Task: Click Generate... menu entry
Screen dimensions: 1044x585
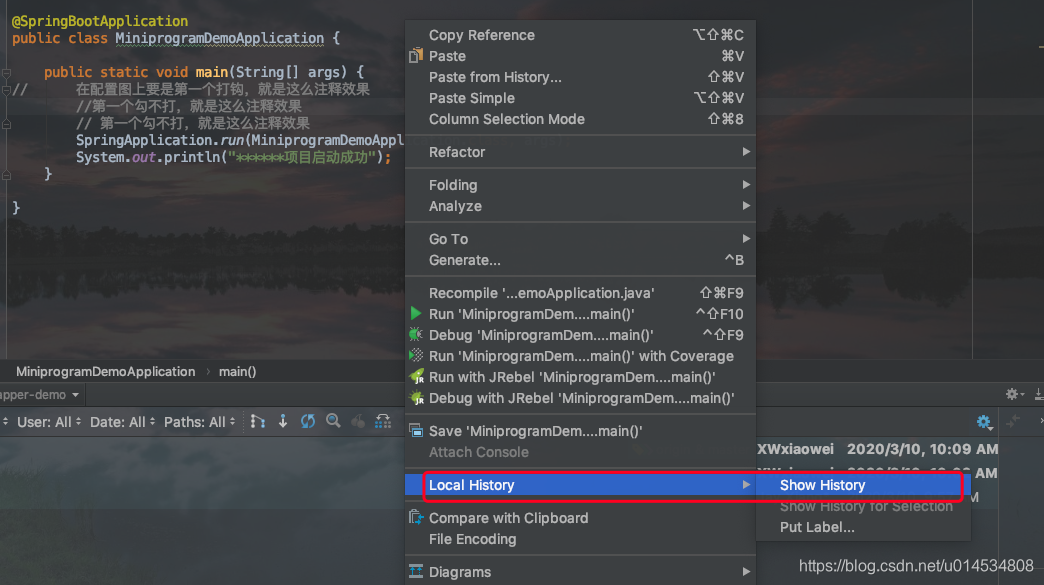Action: [x=580, y=260]
